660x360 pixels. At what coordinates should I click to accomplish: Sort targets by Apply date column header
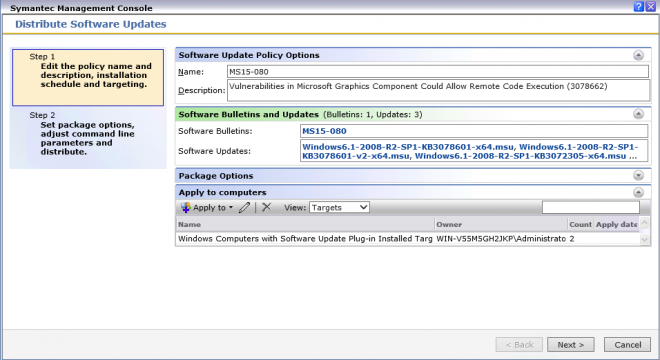(617, 224)
